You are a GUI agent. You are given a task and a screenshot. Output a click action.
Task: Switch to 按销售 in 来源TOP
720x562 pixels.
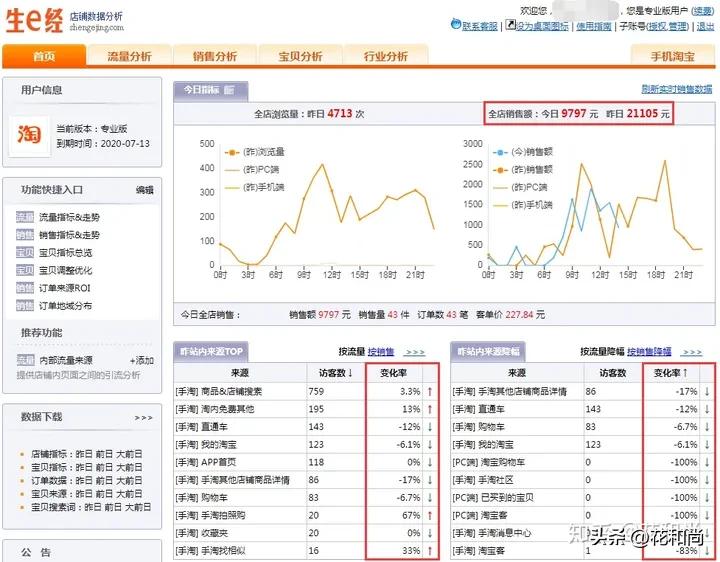tap(381, 352)
